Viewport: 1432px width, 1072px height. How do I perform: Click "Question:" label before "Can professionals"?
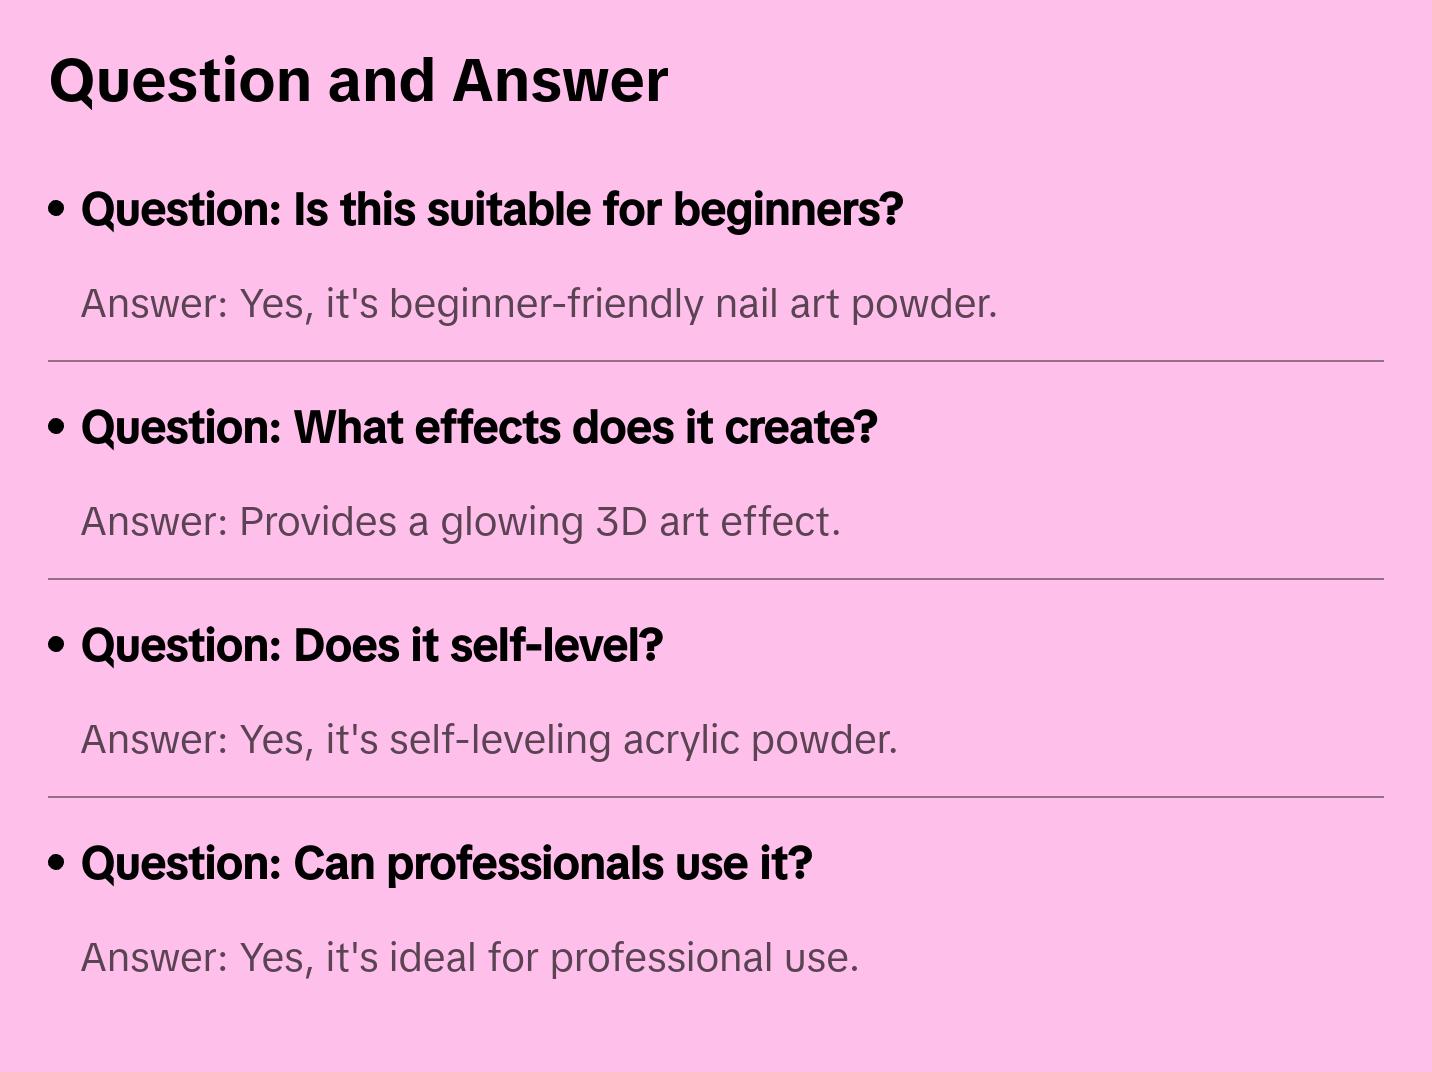[181, 864]
